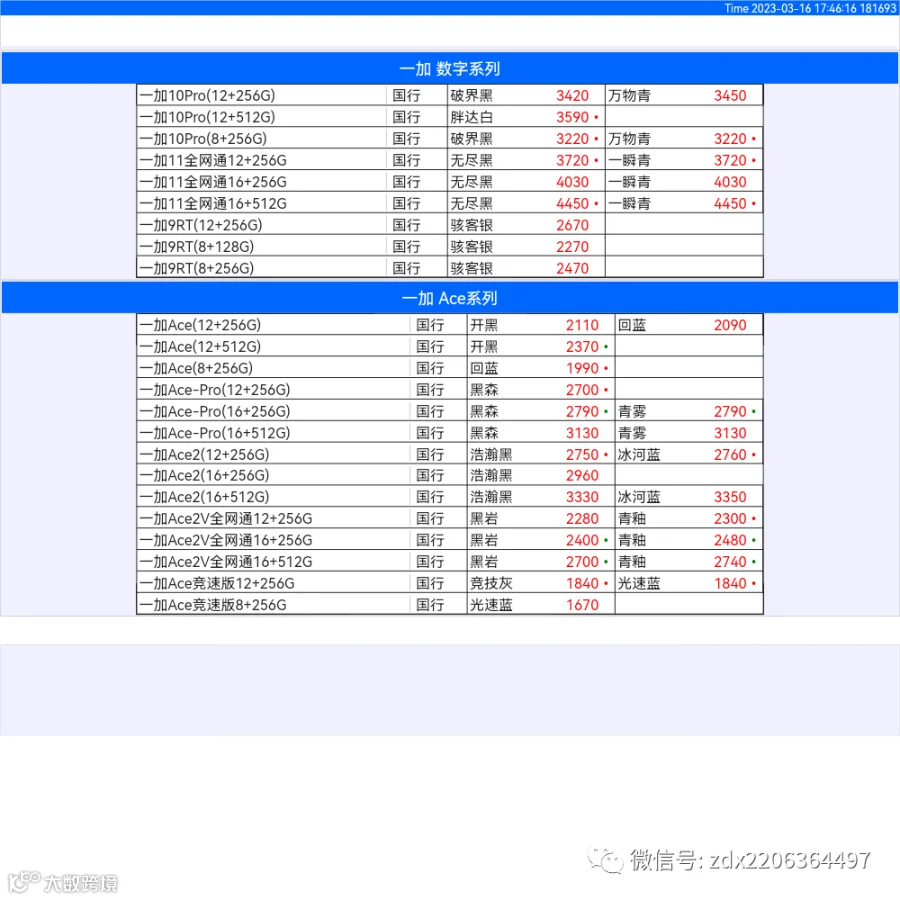Select the '一加11全网通12+256G' model cell
The width and height of the screenshot is (900, 900).
(262, 160)
